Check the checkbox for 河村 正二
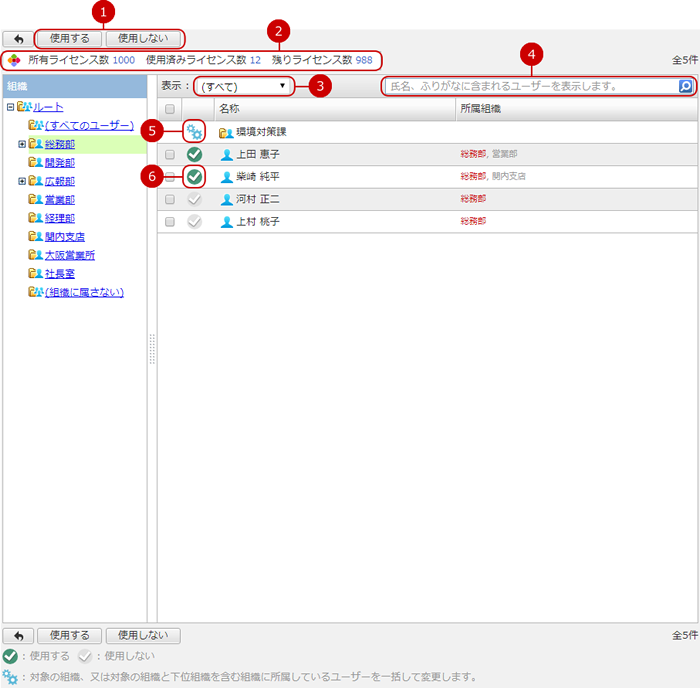The image size is (700, 688). click(x=170, y=199)
